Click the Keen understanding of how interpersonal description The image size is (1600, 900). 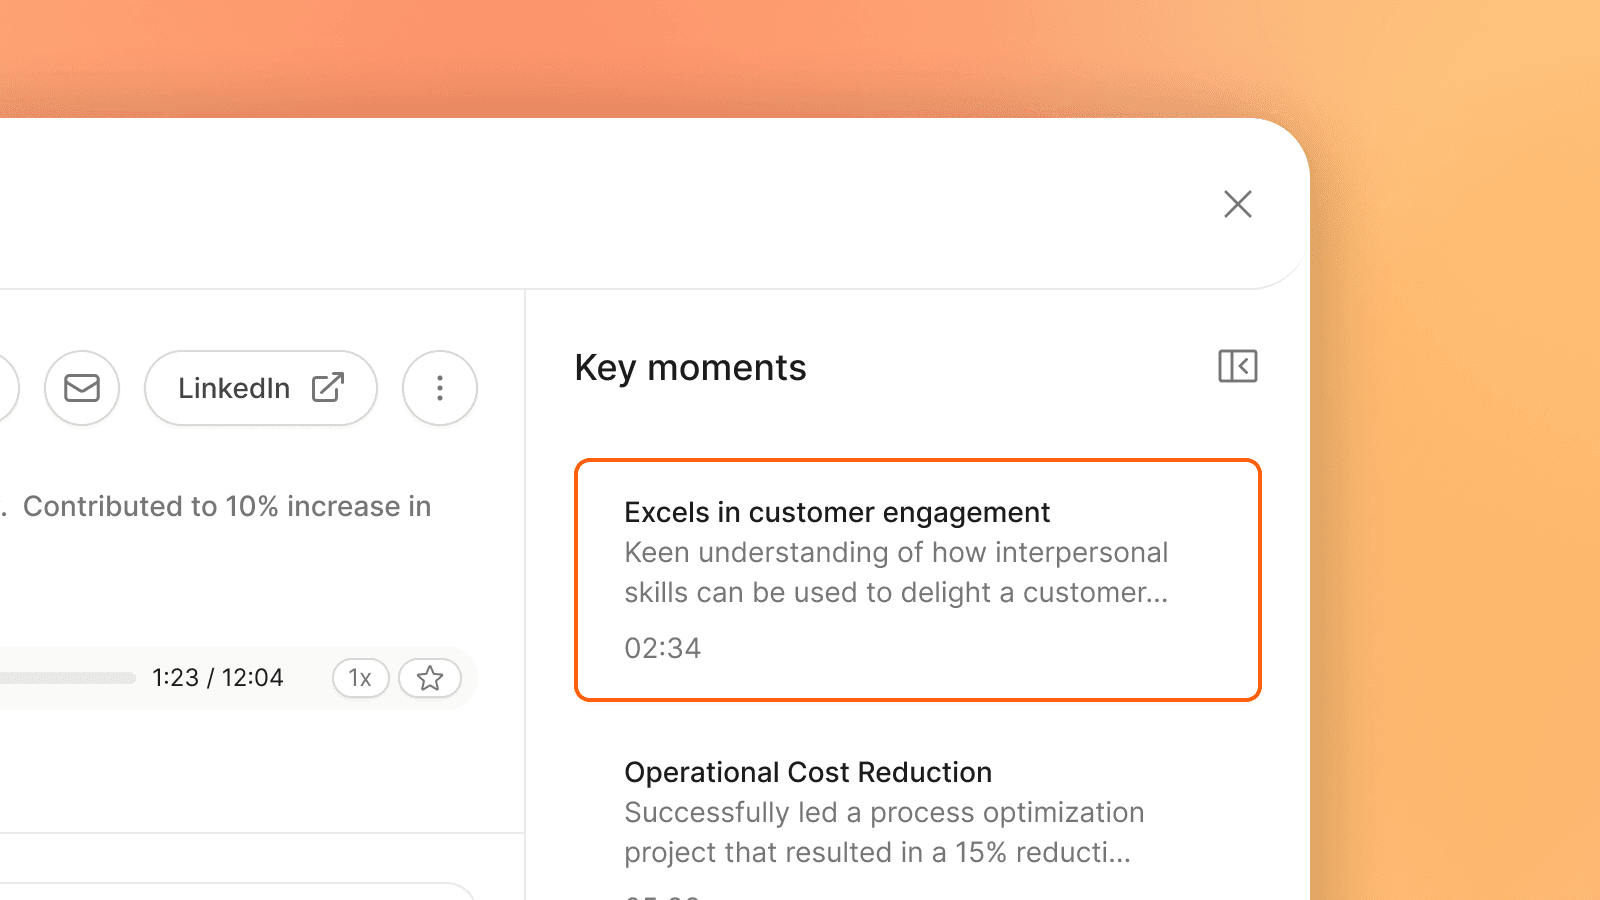(896, 572)
